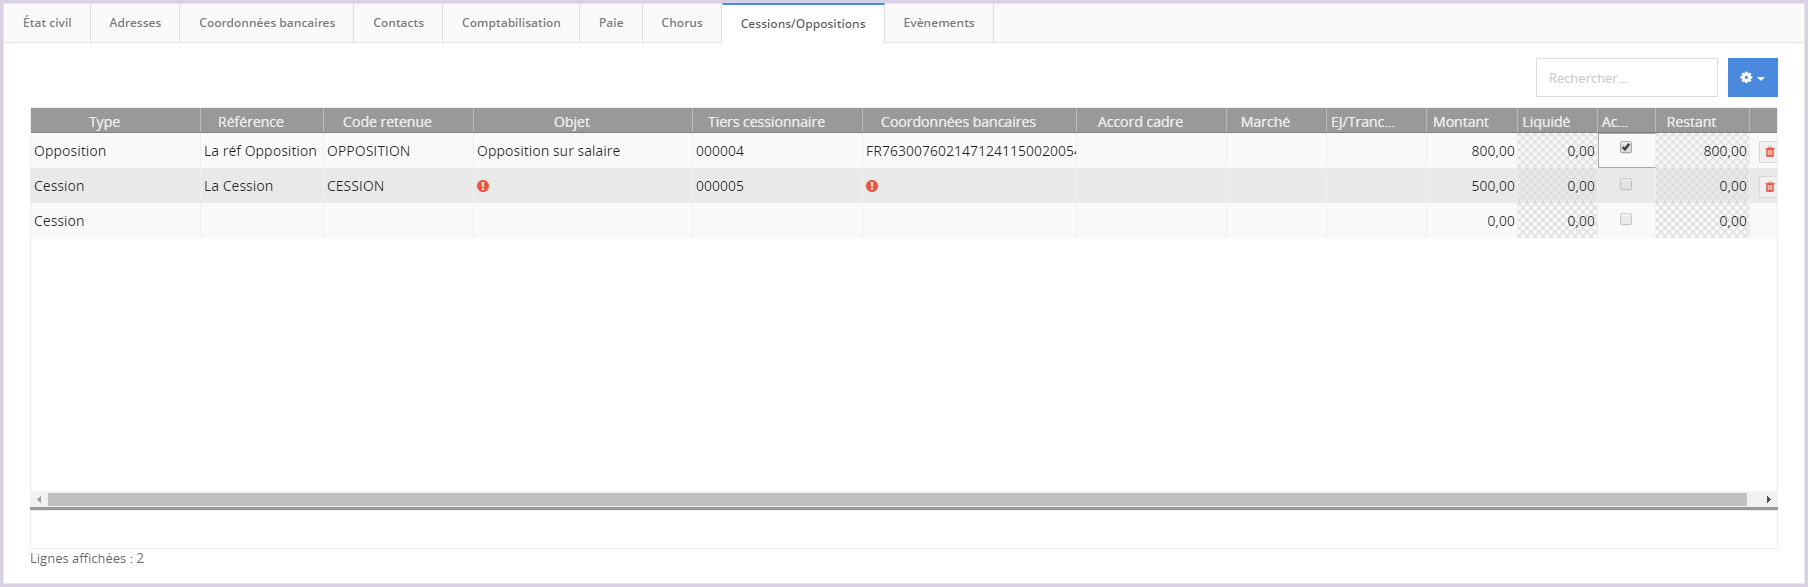Switch to the Coordonnées bancaires tab
This screenshot has height=587, width=1808.
click(x=267, y=23)
